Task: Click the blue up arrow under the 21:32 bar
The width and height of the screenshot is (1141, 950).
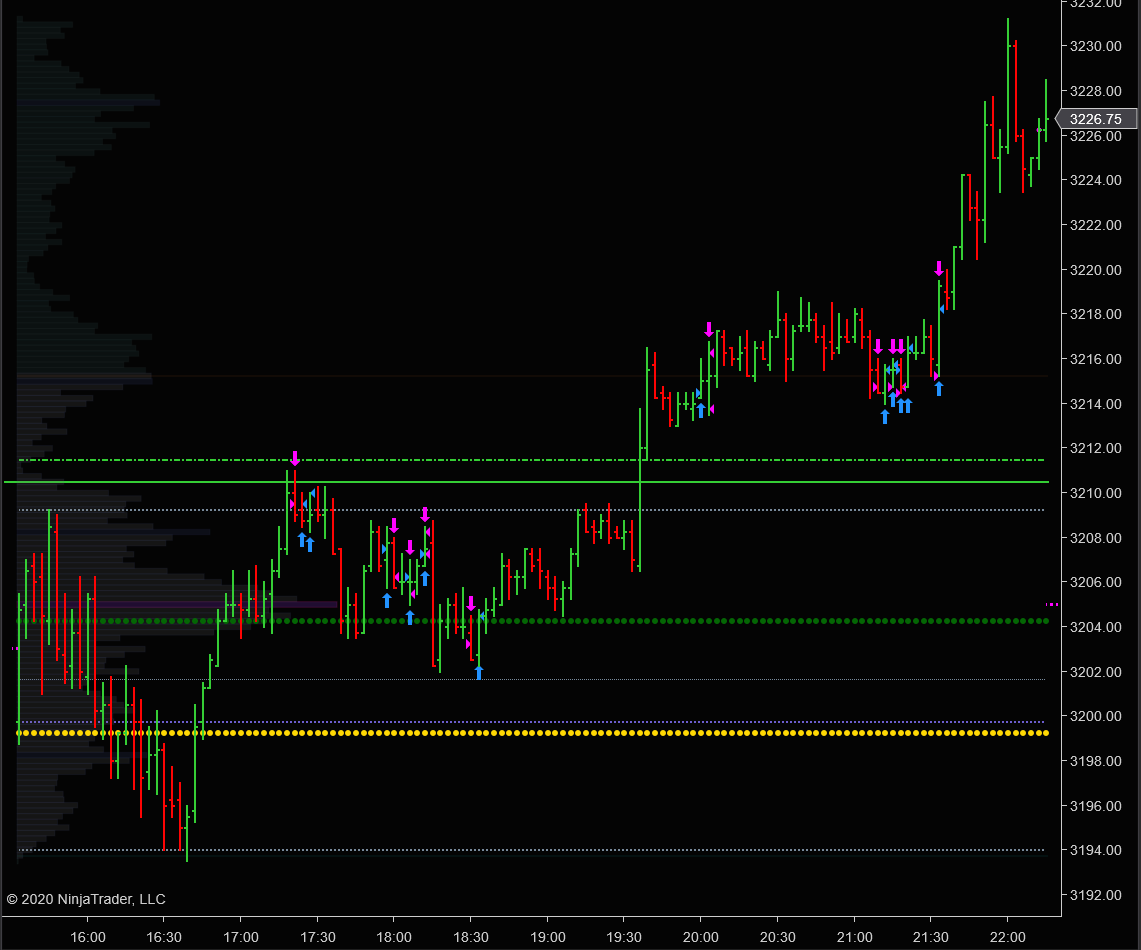Action: pyautogui.click(x=939, y=388)
